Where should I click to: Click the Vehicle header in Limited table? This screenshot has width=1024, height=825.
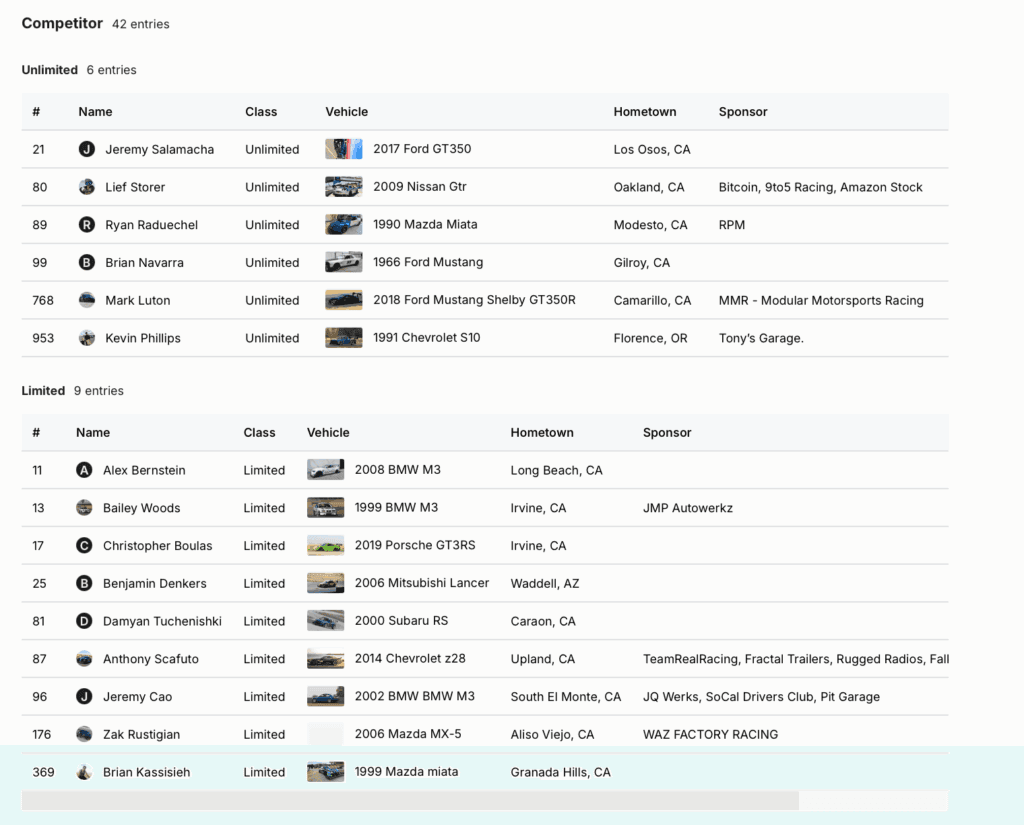(x=328, y=433)
